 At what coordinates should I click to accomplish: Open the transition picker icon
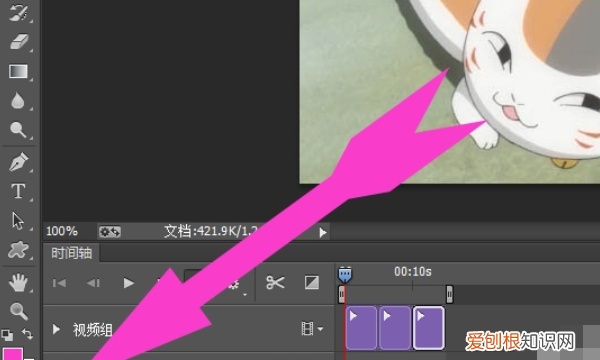tap(312, 283)
